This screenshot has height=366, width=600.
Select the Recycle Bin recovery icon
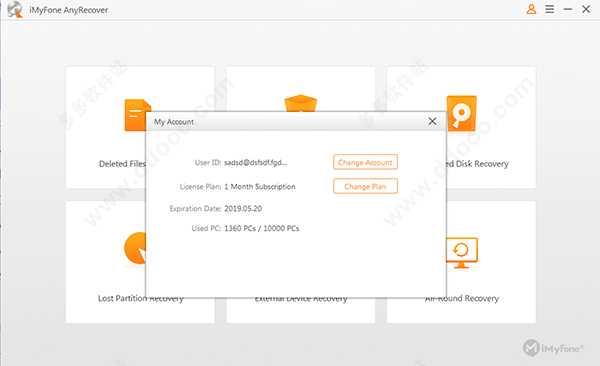(x=301, y=103)
